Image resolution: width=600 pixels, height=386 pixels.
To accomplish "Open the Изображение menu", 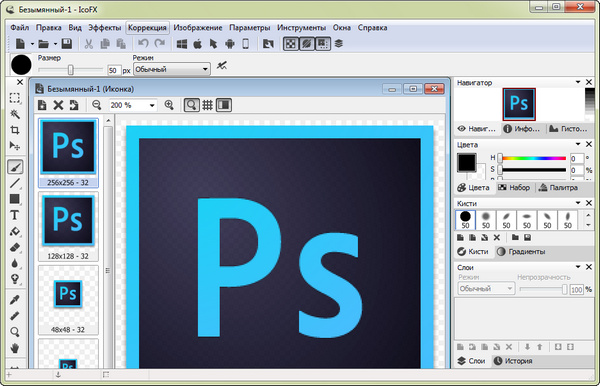I will tap(198, 28).
